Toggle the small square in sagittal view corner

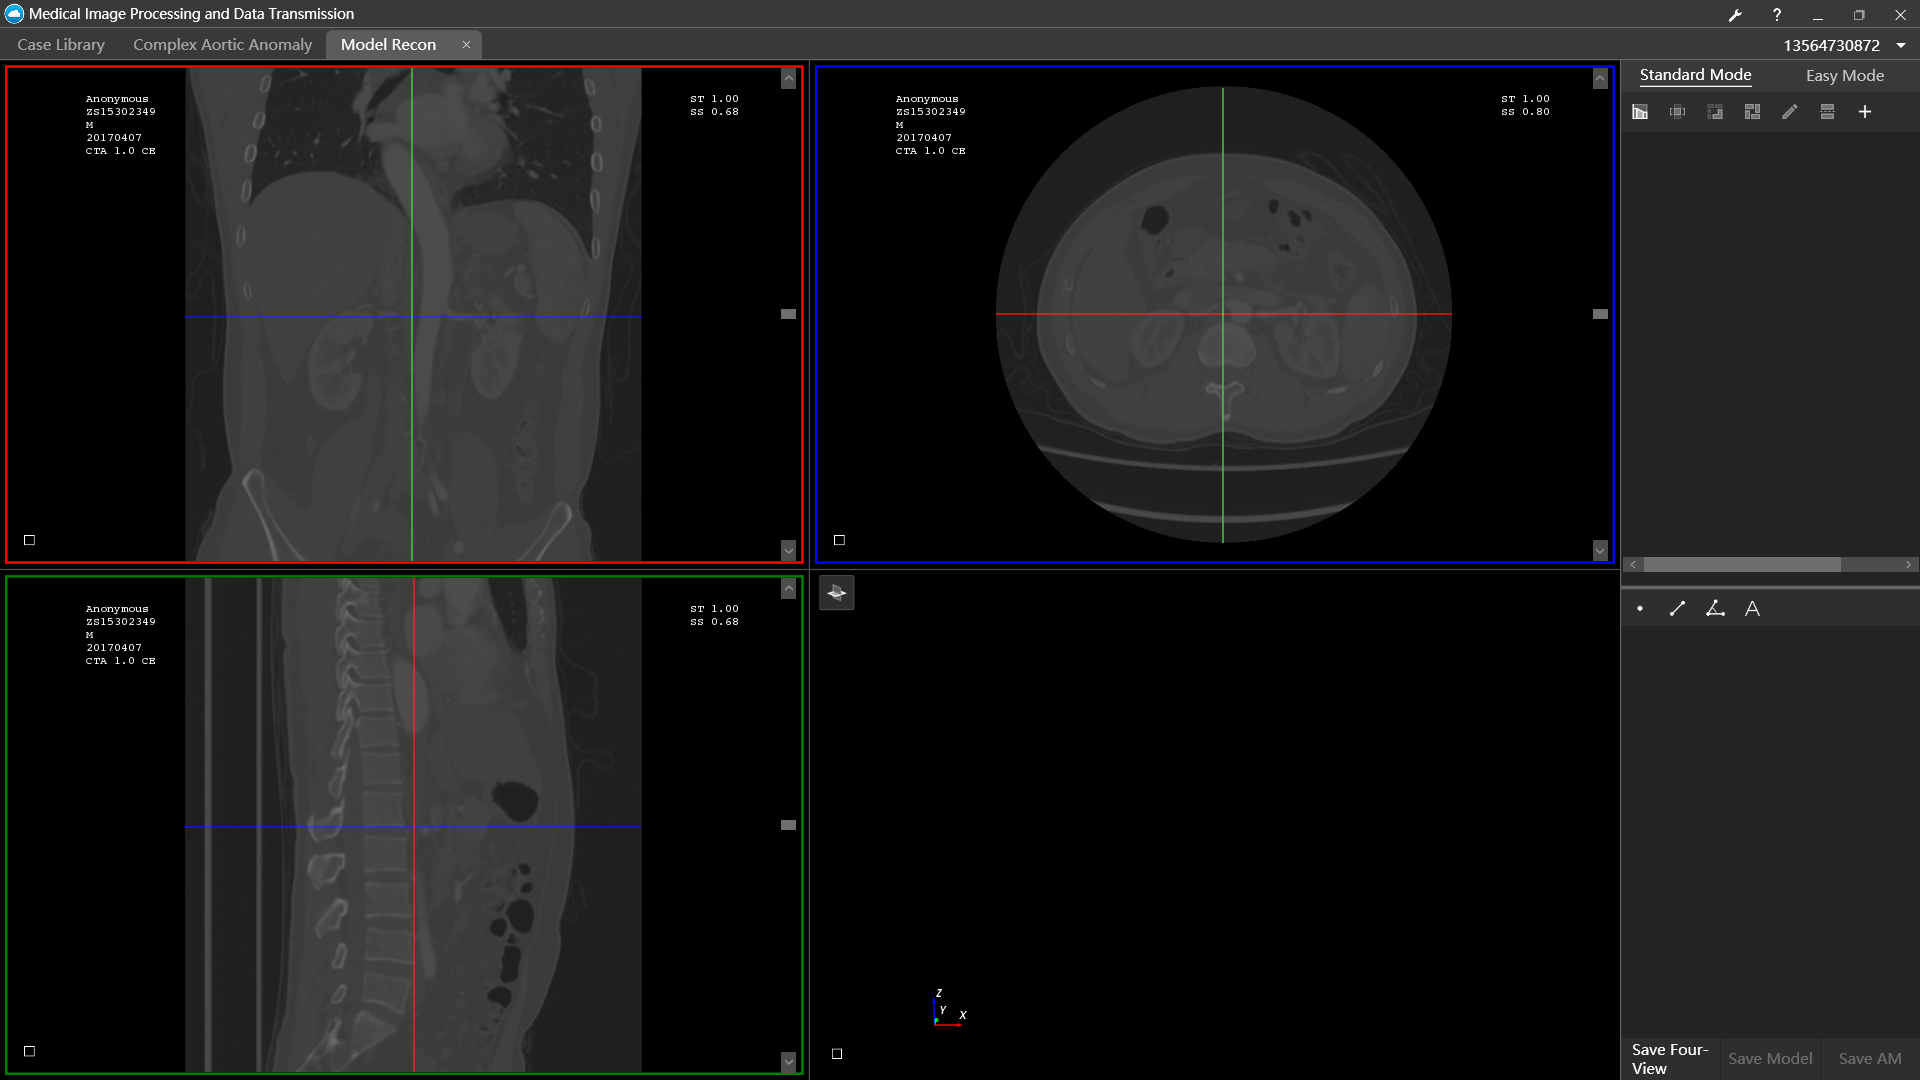(30, 1051)
